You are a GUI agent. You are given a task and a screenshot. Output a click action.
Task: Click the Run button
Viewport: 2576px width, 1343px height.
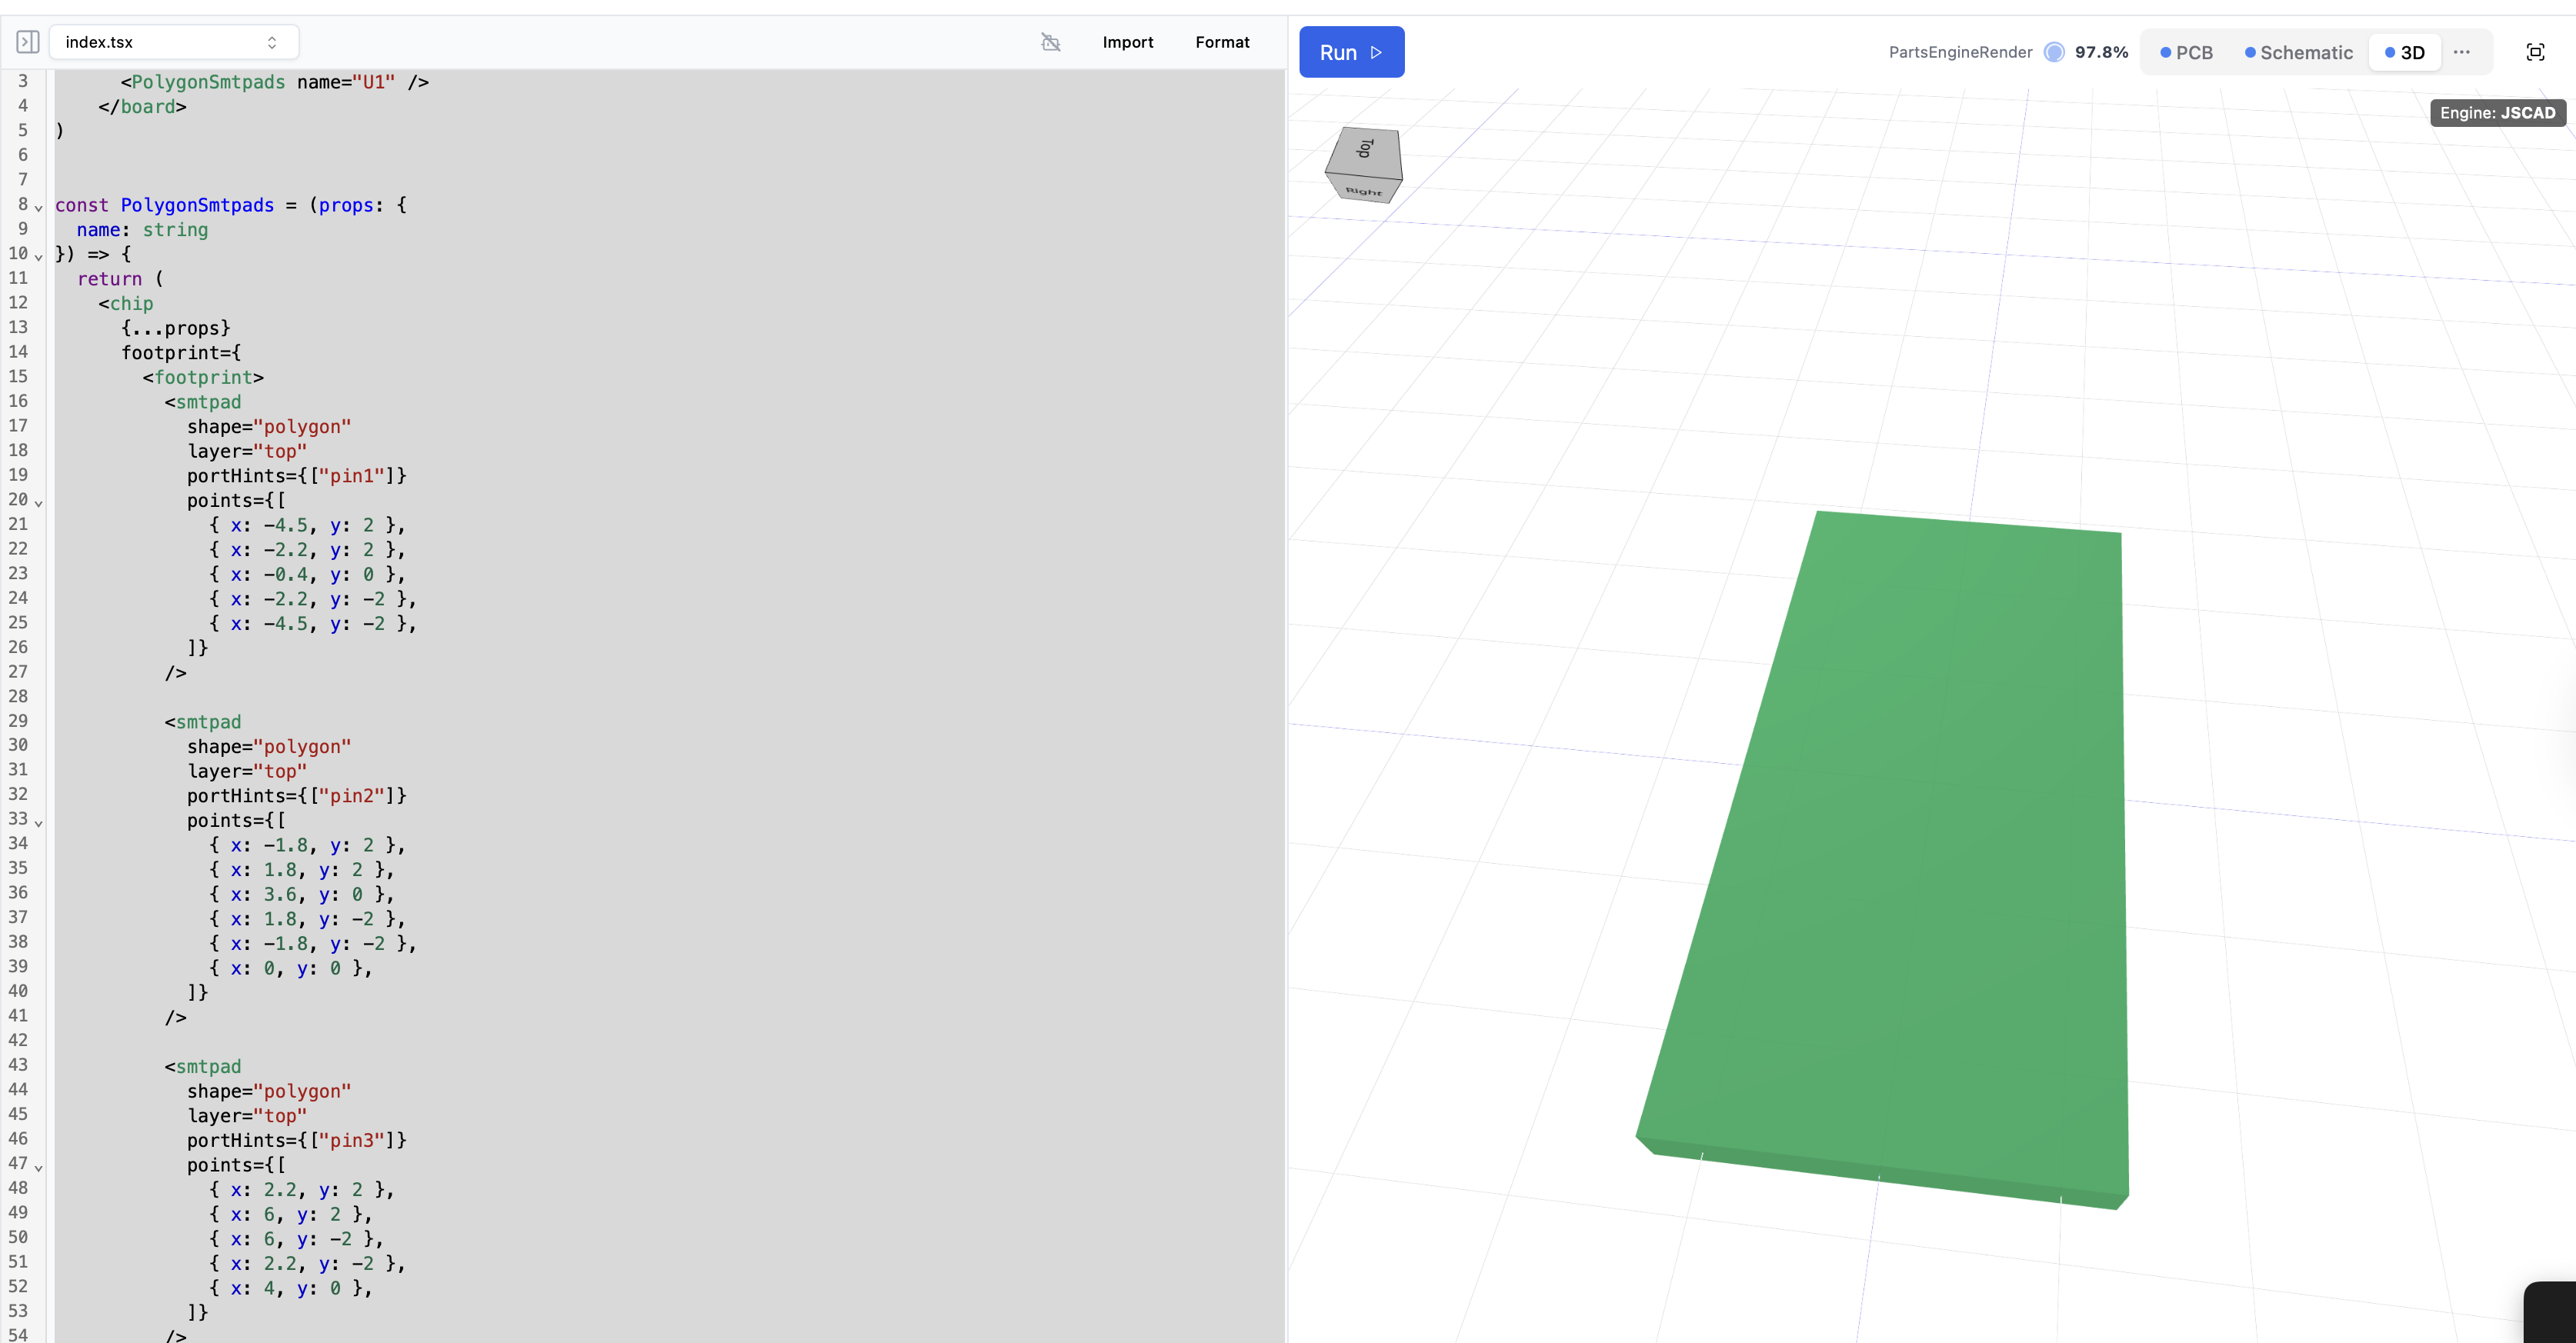tap(1350, 52)
